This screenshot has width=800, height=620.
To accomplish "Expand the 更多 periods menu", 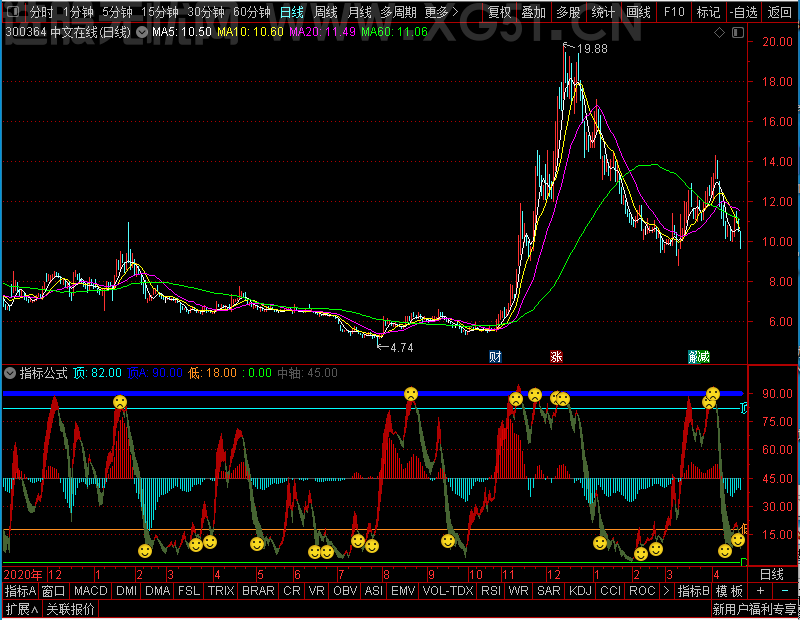I will click(x=441, y=12).
